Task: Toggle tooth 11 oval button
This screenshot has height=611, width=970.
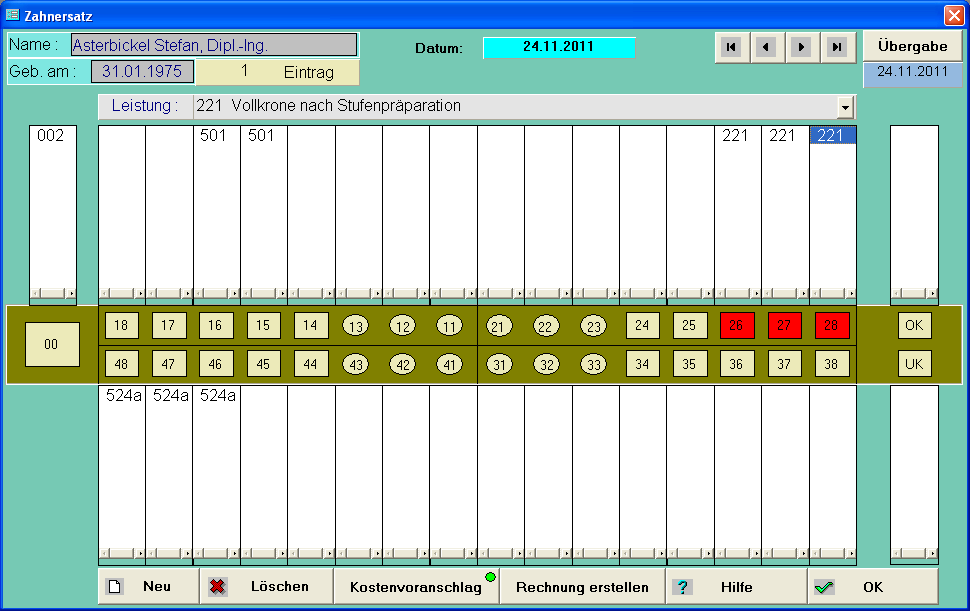Action: (450, 326)
